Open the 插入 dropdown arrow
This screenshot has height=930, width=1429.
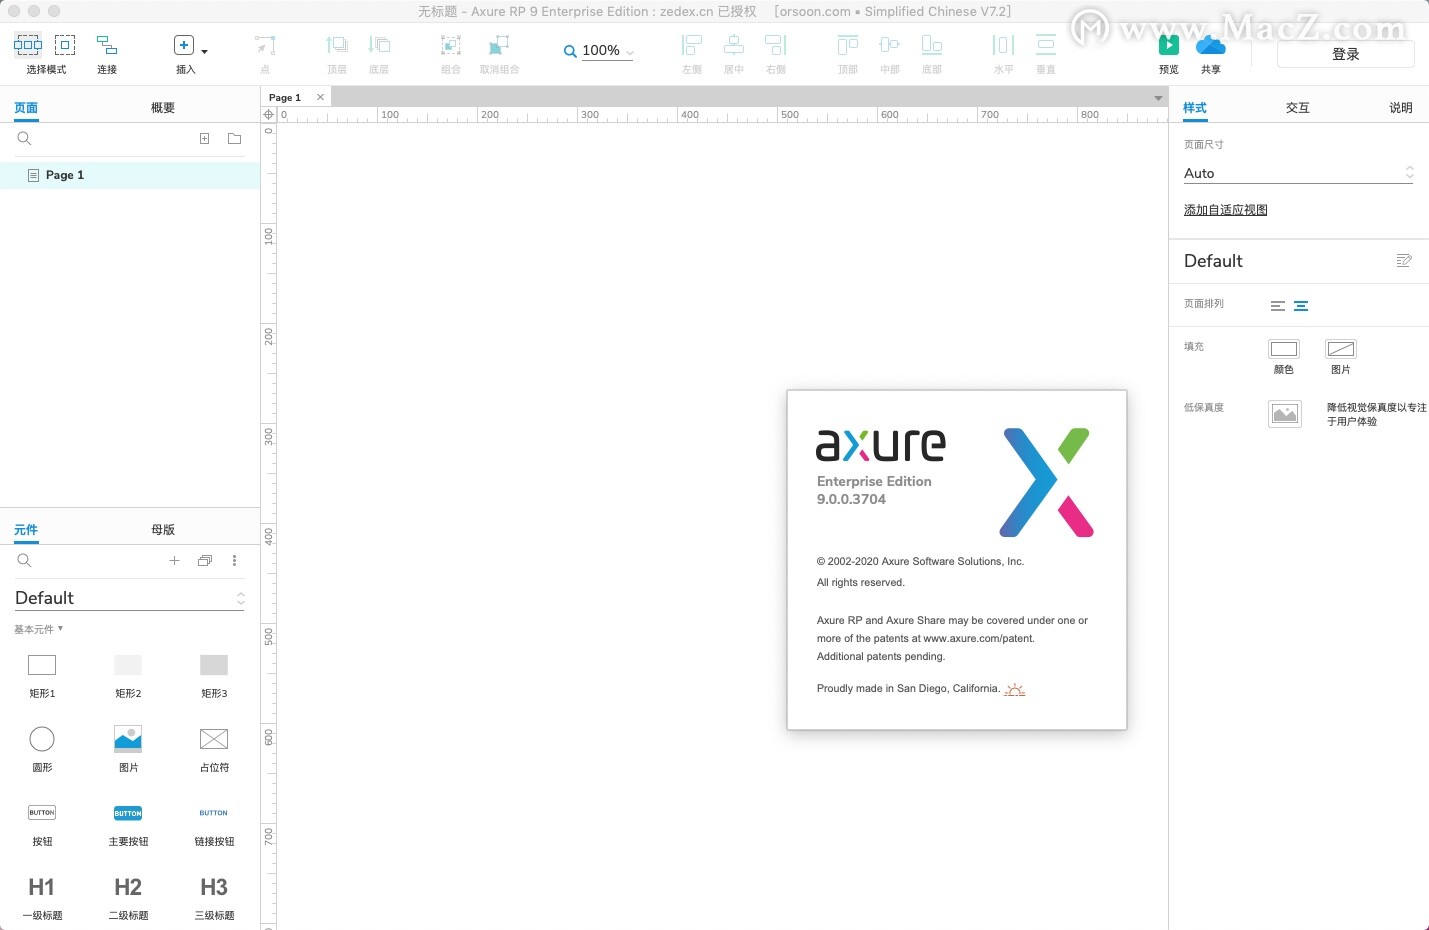[205, 51]
